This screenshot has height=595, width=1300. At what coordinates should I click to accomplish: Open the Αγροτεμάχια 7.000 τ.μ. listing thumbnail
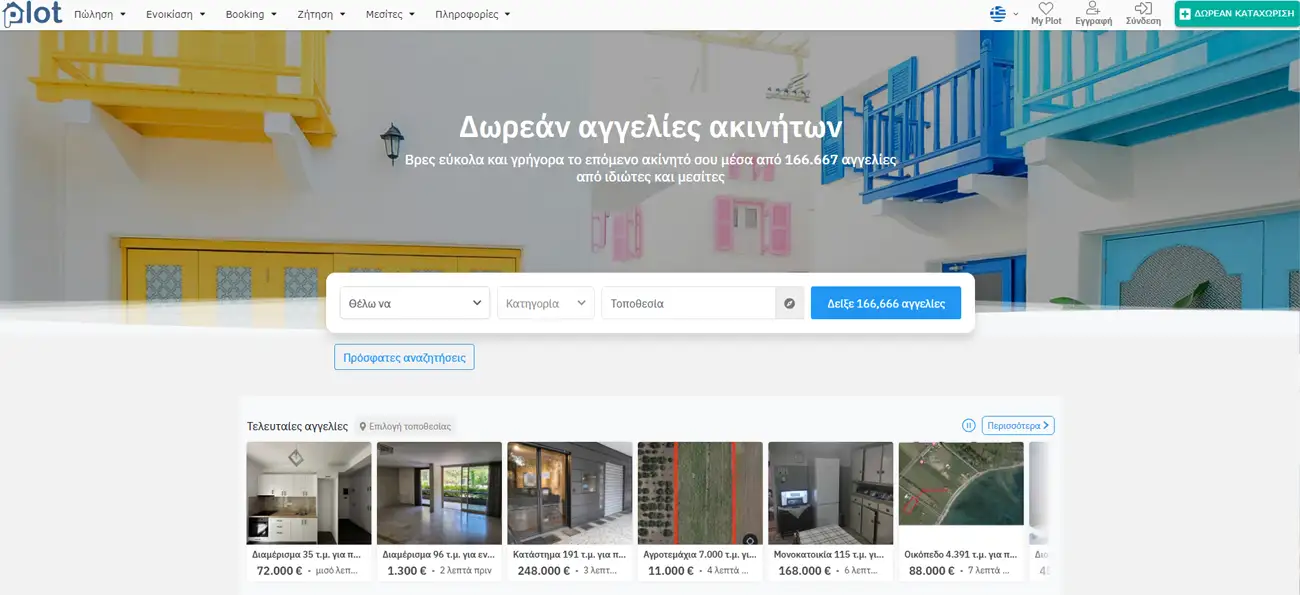click(x=699, y=490)
